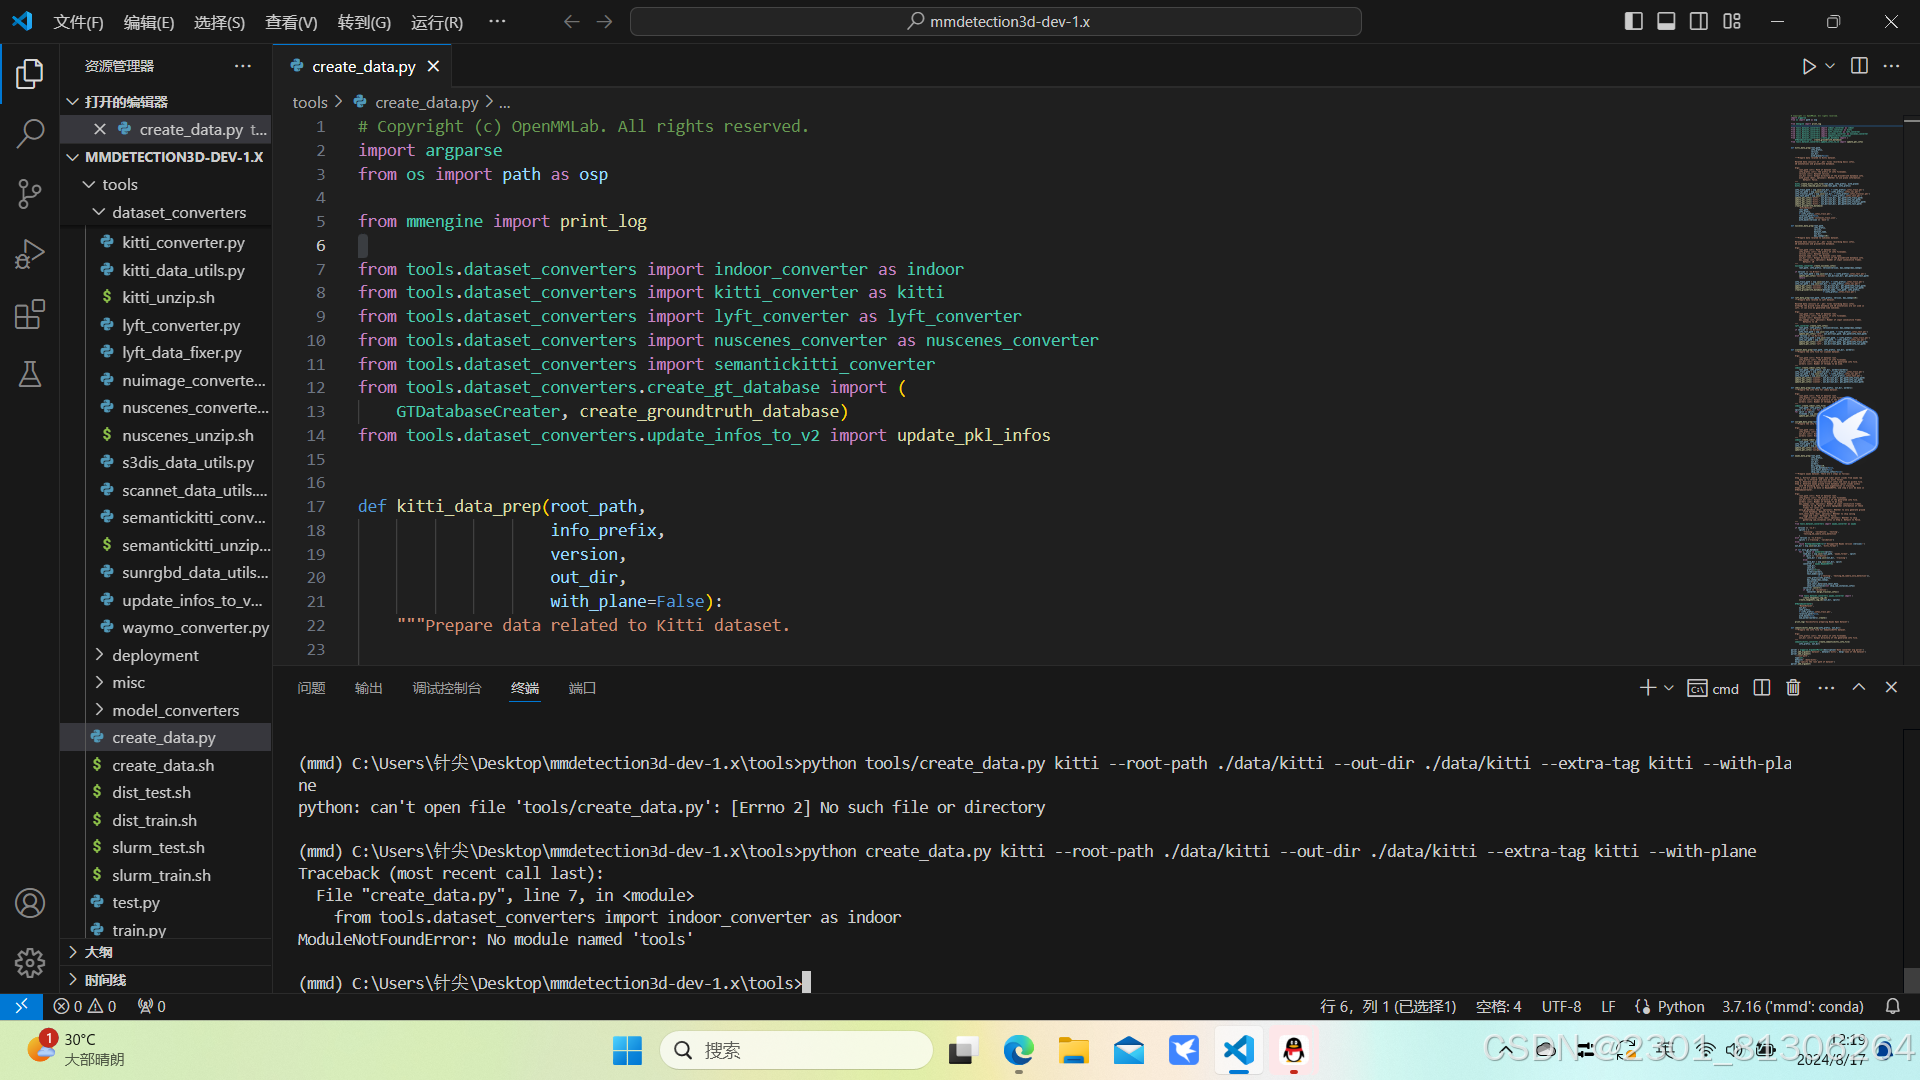Open new terminal profile dropdown arrow
1920x1080 pixels.
pos(1669,688)
